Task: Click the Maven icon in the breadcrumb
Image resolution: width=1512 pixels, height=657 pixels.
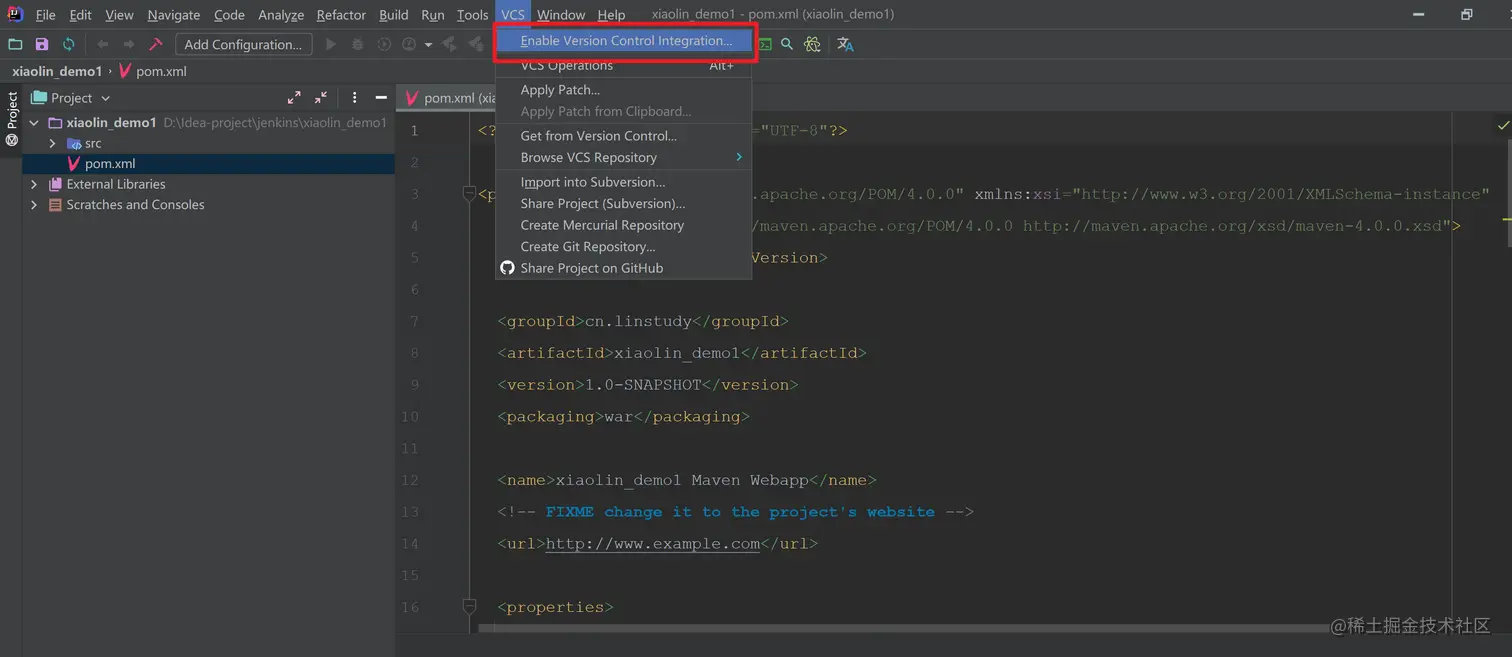Action: 125,71
